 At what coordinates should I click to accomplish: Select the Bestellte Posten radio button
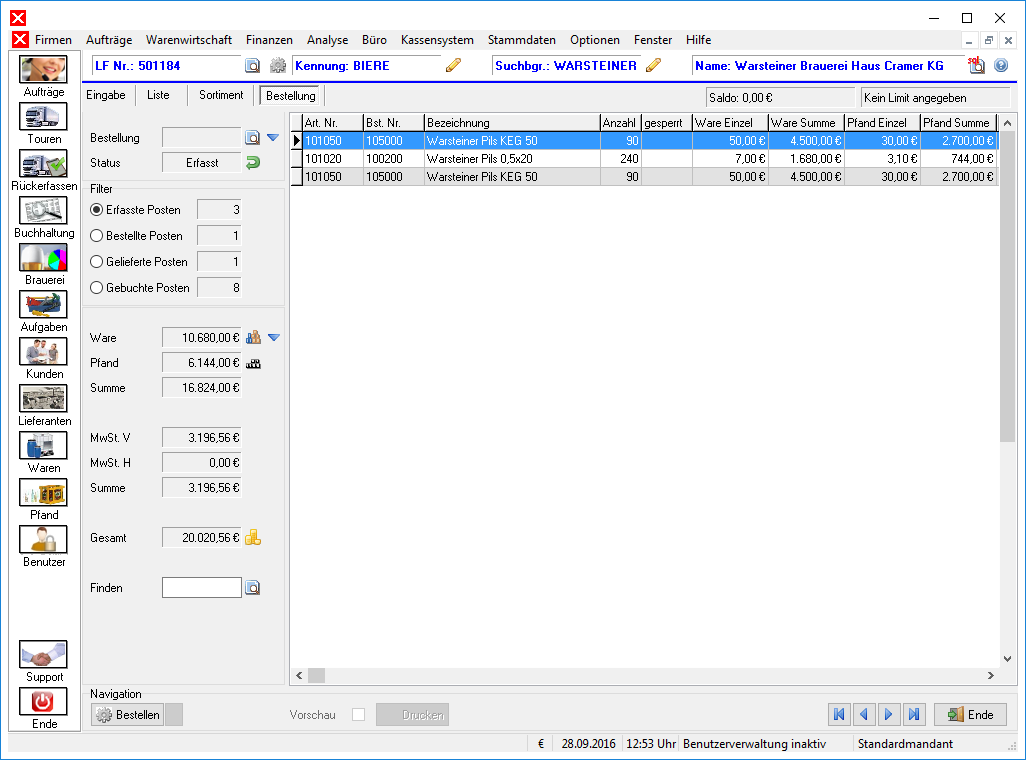96,236
